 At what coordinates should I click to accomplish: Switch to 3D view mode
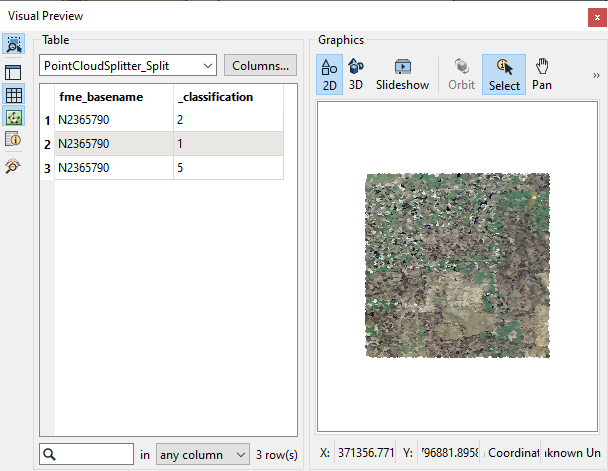pyautogui.click(x=356, y=74)
